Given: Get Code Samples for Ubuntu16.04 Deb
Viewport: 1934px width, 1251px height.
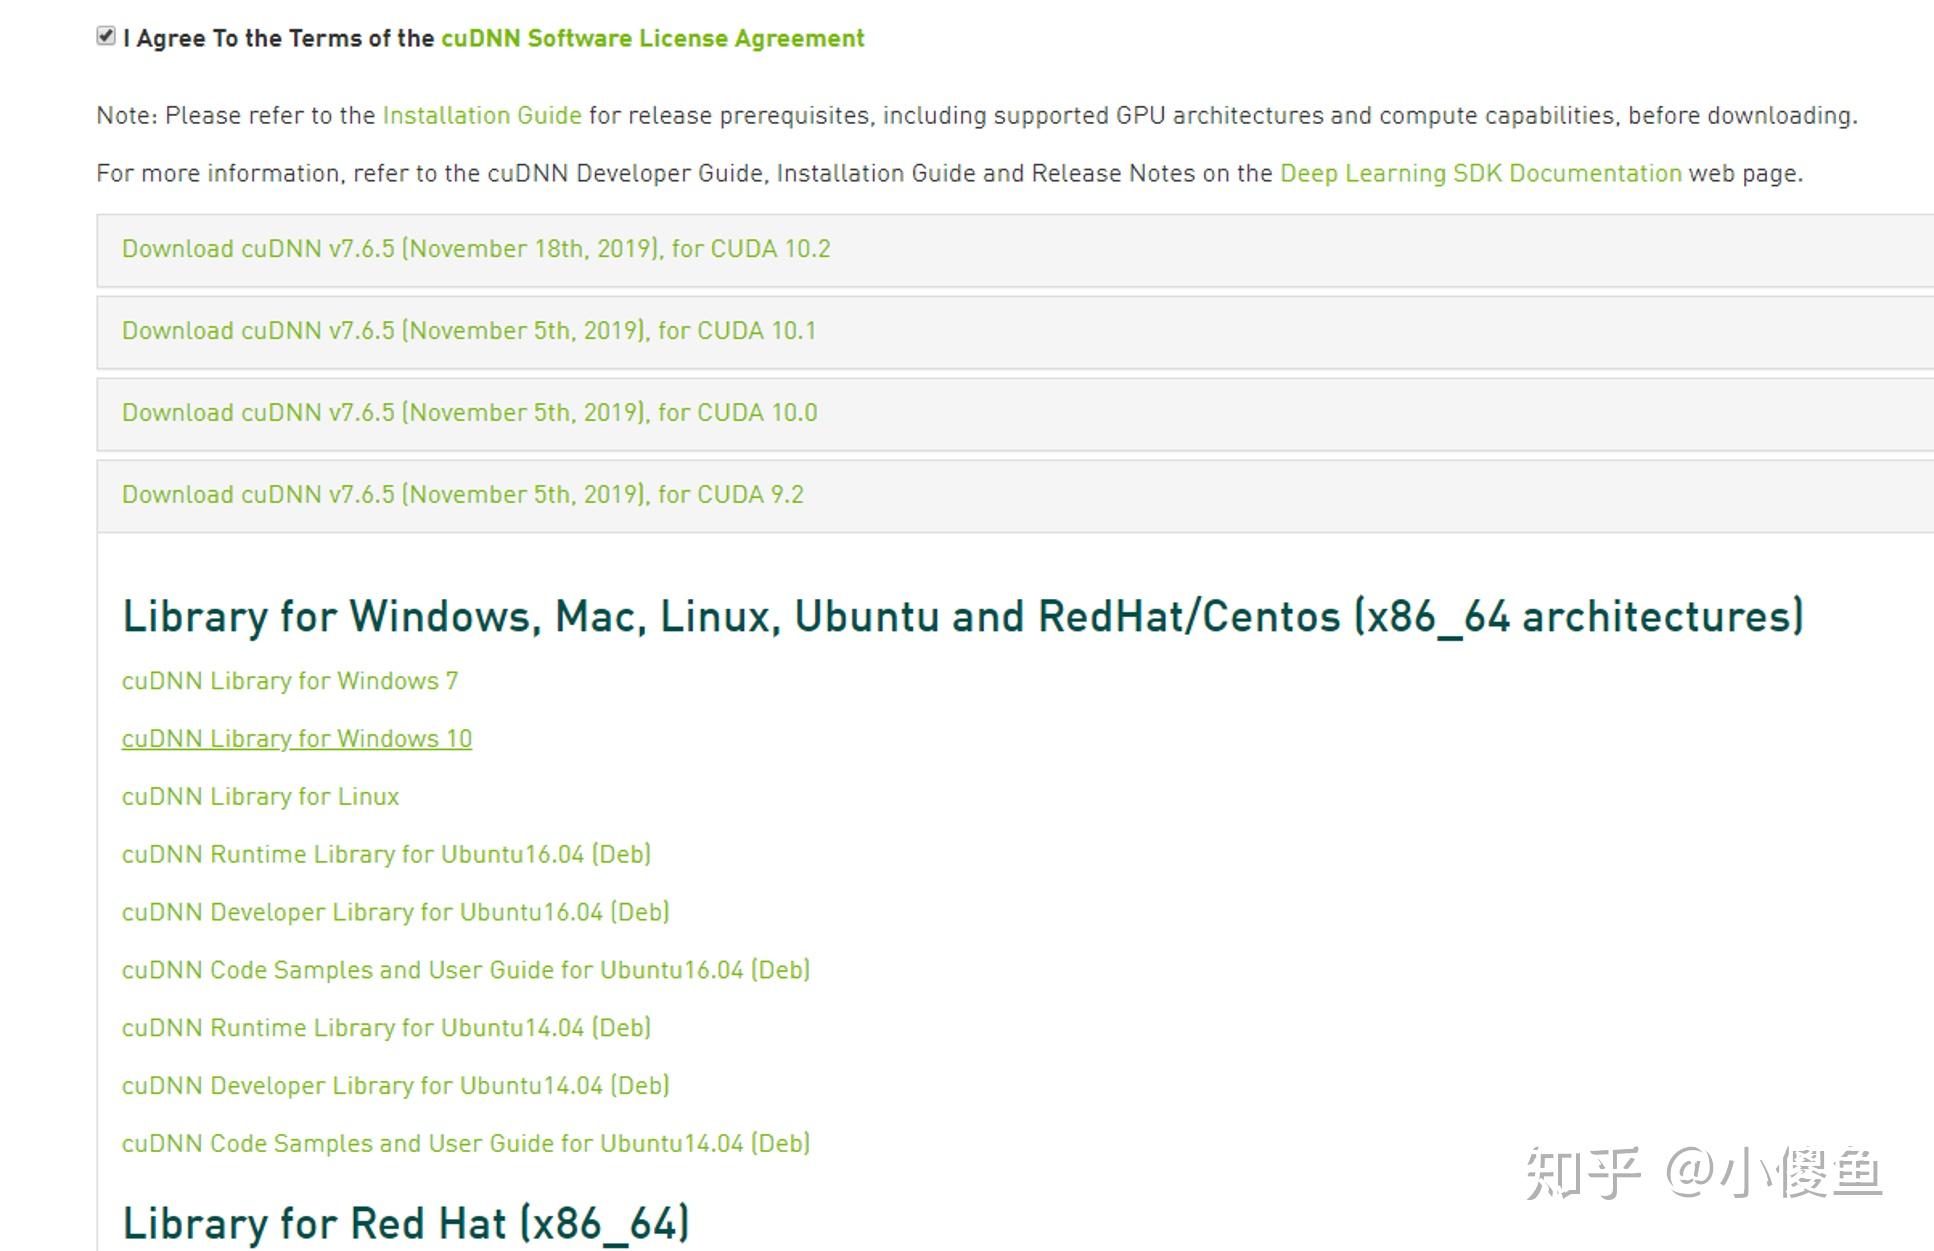Looking at the screenshot, I should [465, 970].
